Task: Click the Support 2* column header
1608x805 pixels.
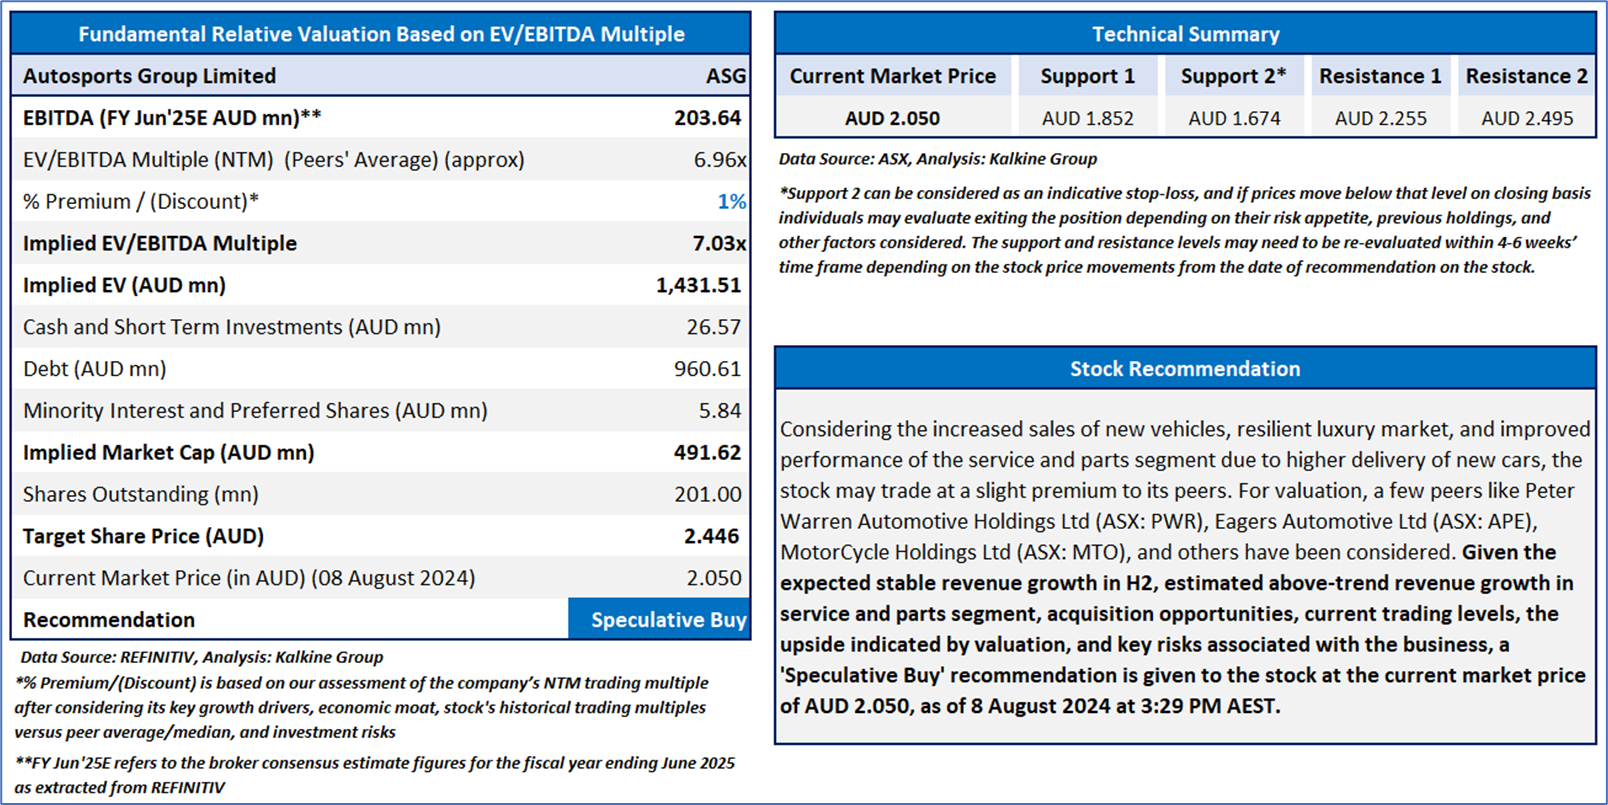Action: click(x=1234, y=76)
